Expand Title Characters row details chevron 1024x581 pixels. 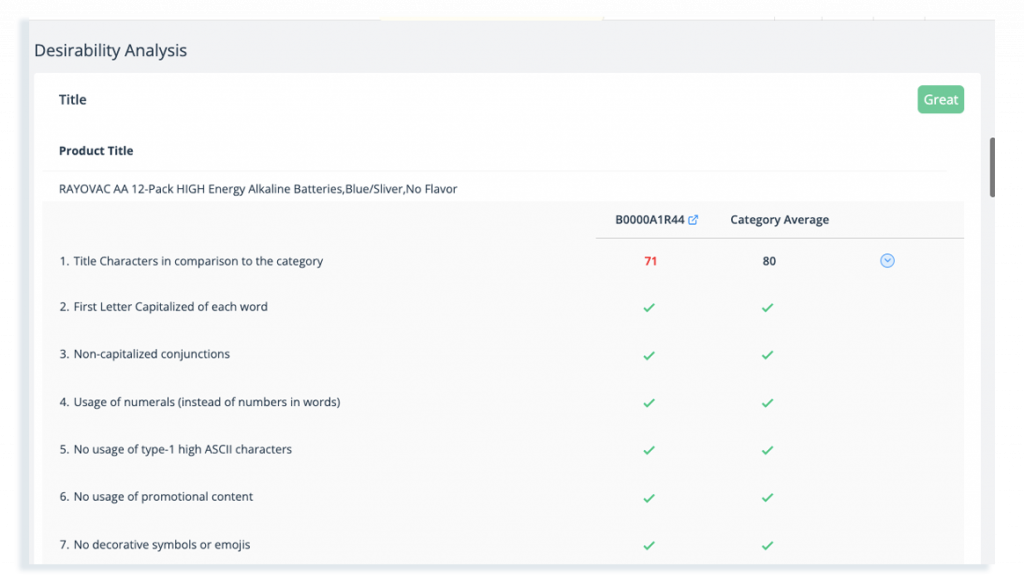click(x=887, y=261)
